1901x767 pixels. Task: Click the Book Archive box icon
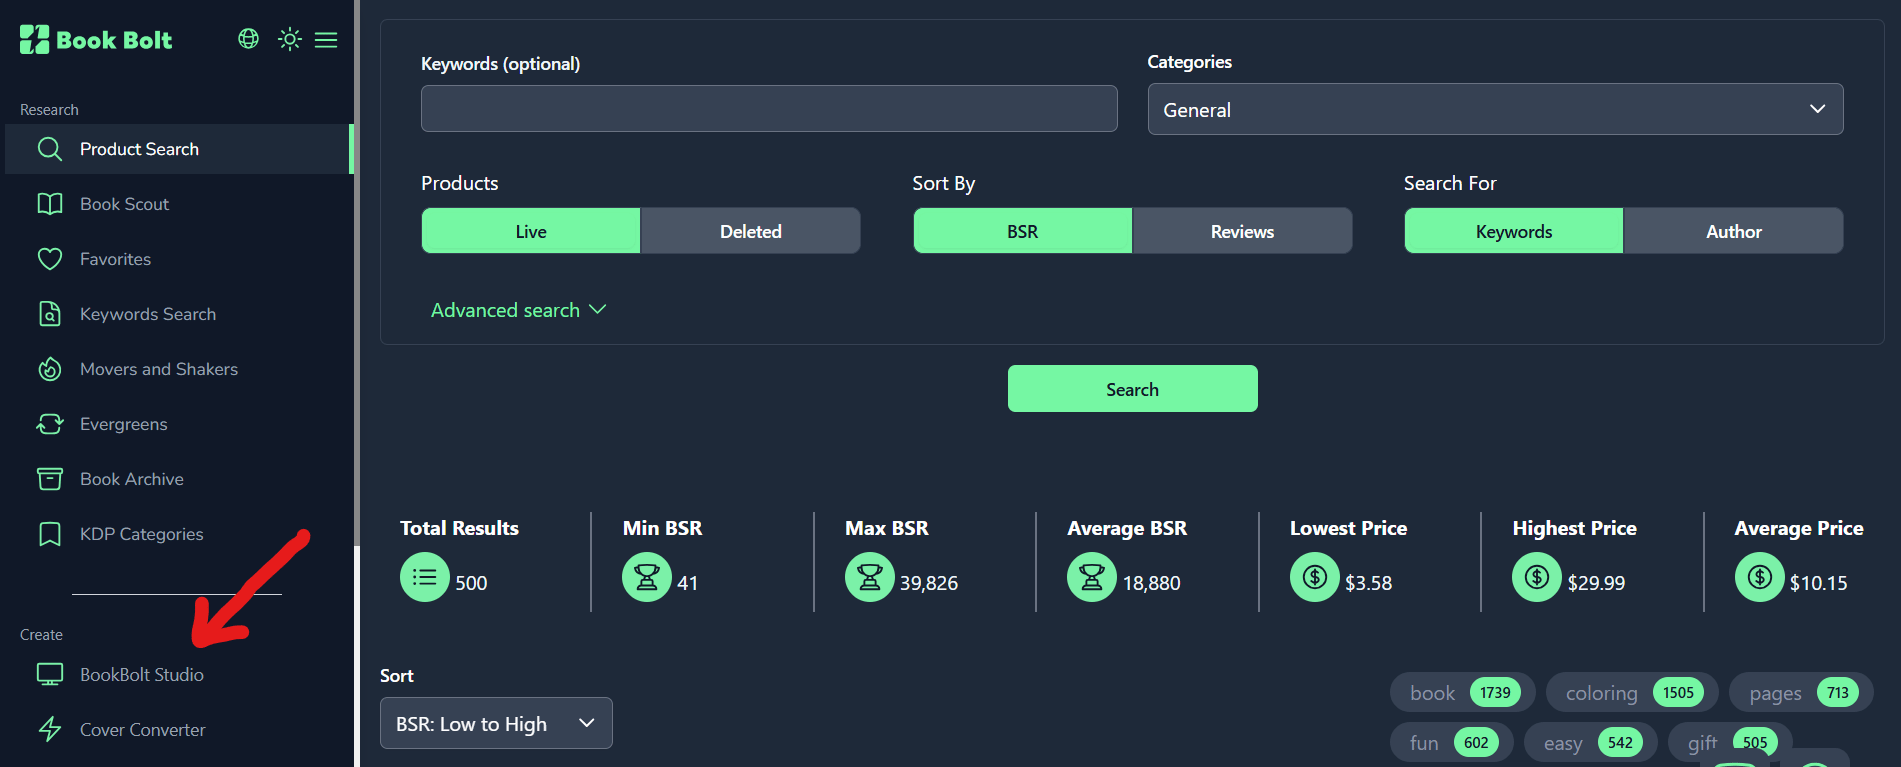click(x=50, y=479)
